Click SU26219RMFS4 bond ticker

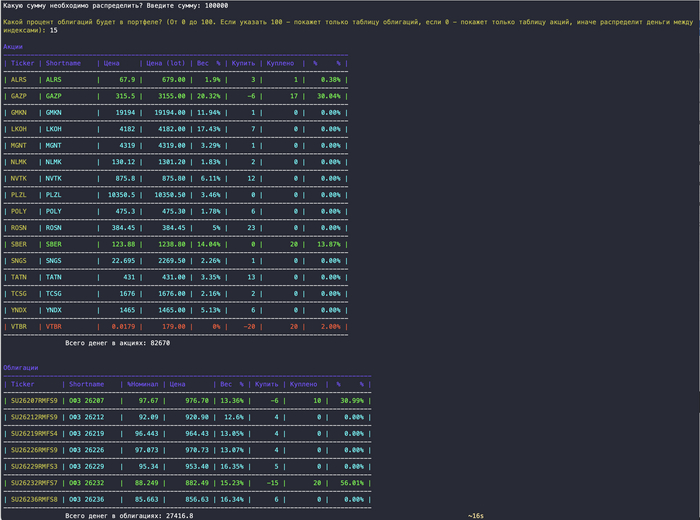point(34,434)
